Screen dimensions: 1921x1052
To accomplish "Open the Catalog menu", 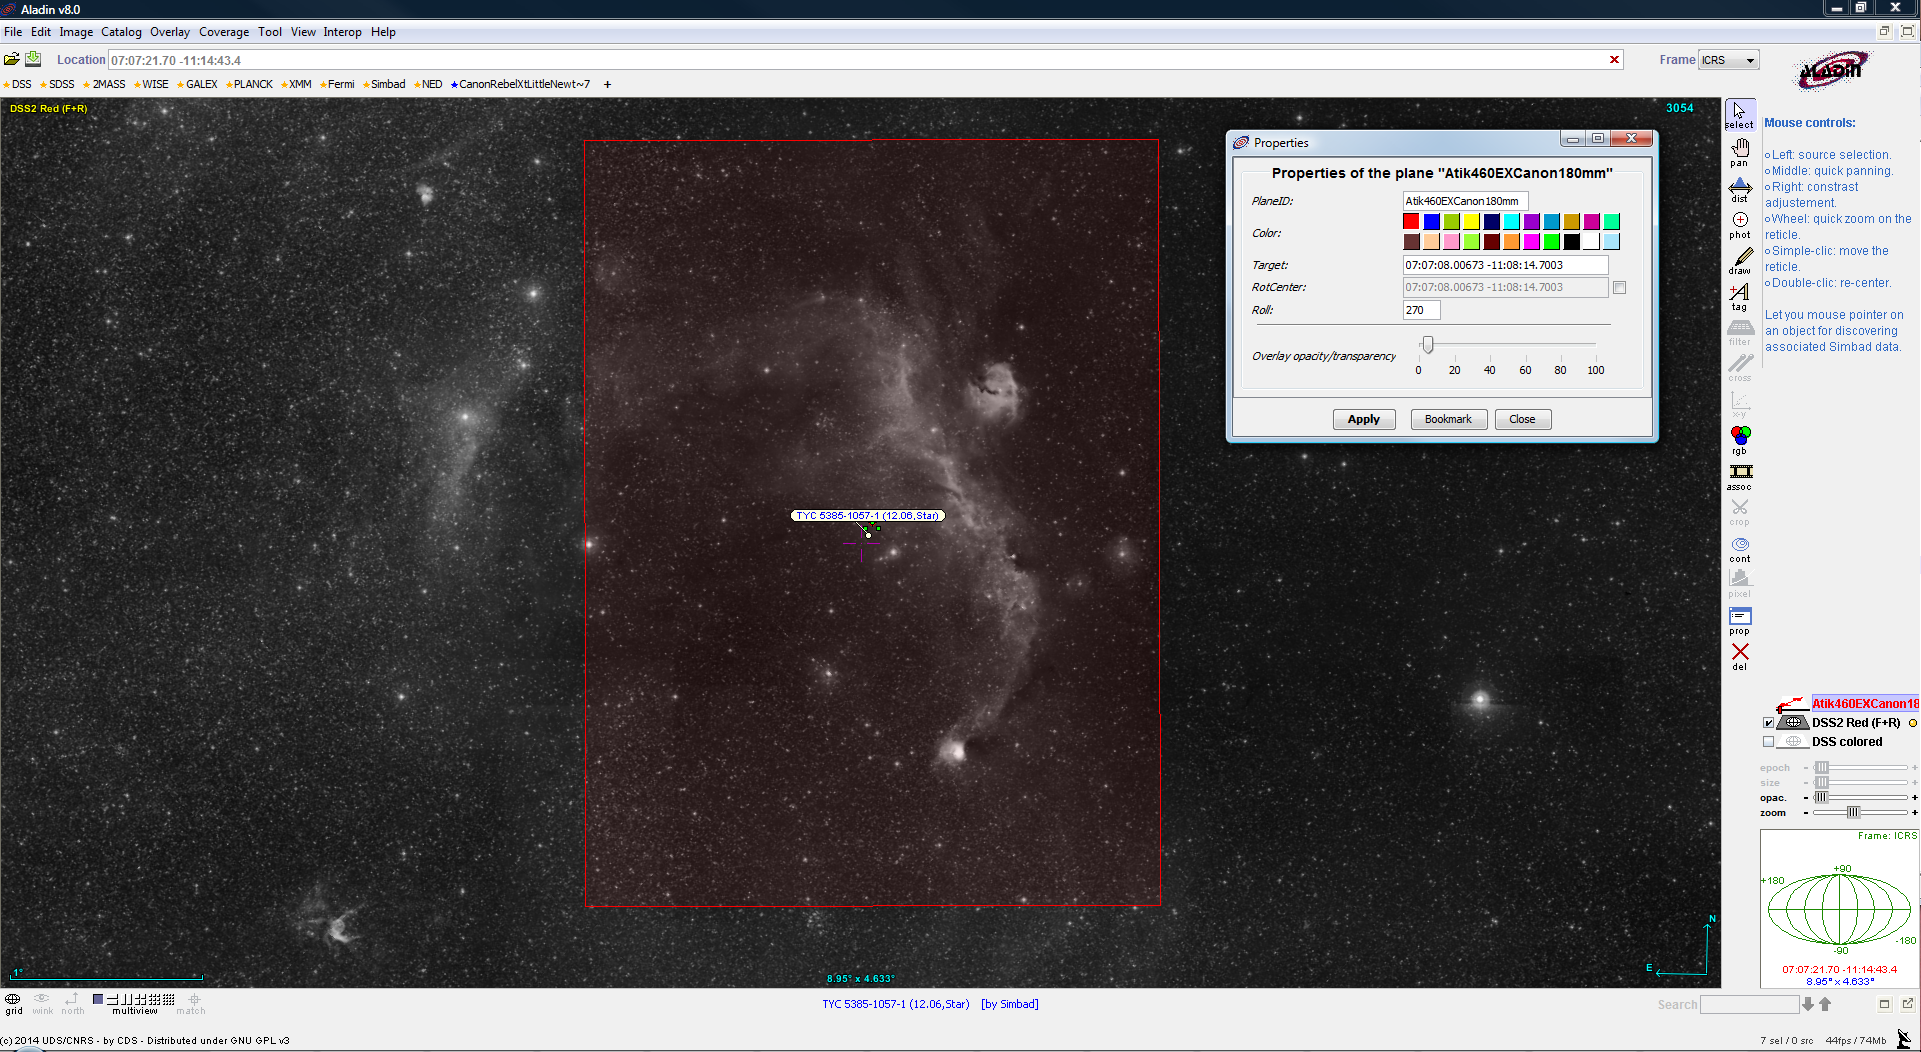I will pyautogui.click(x=121, y=32).
